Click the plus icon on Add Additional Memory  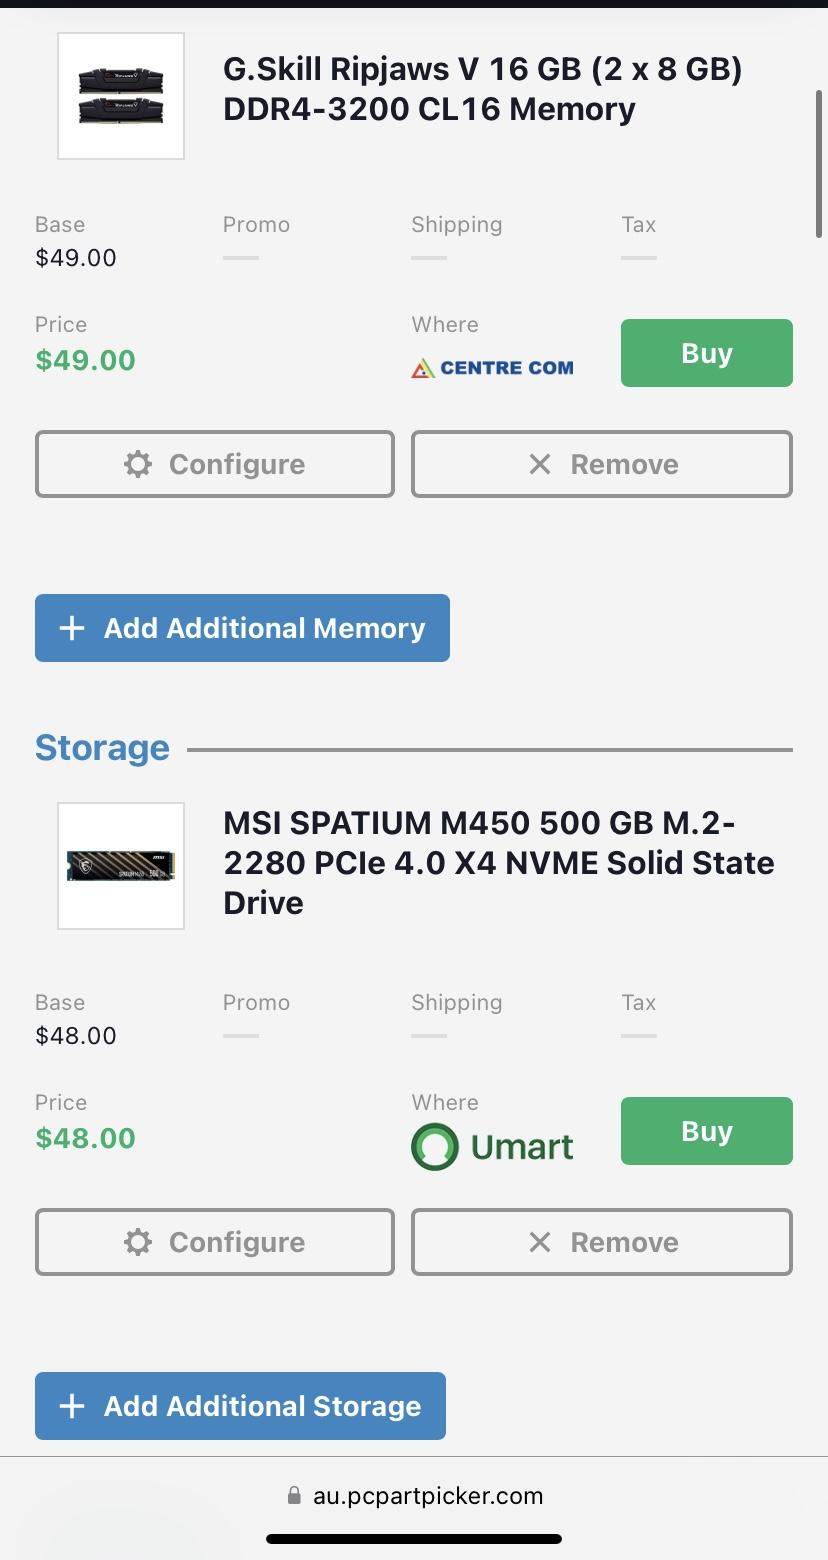point(72,628)
